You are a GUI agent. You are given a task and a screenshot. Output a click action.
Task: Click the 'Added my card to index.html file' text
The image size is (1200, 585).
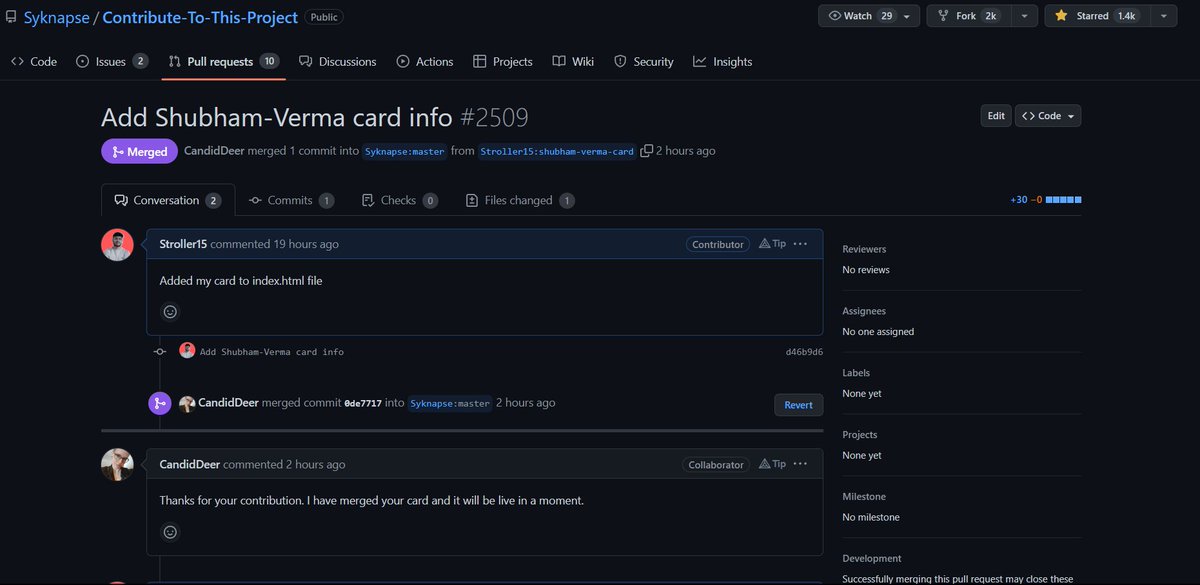coord(241,280)
